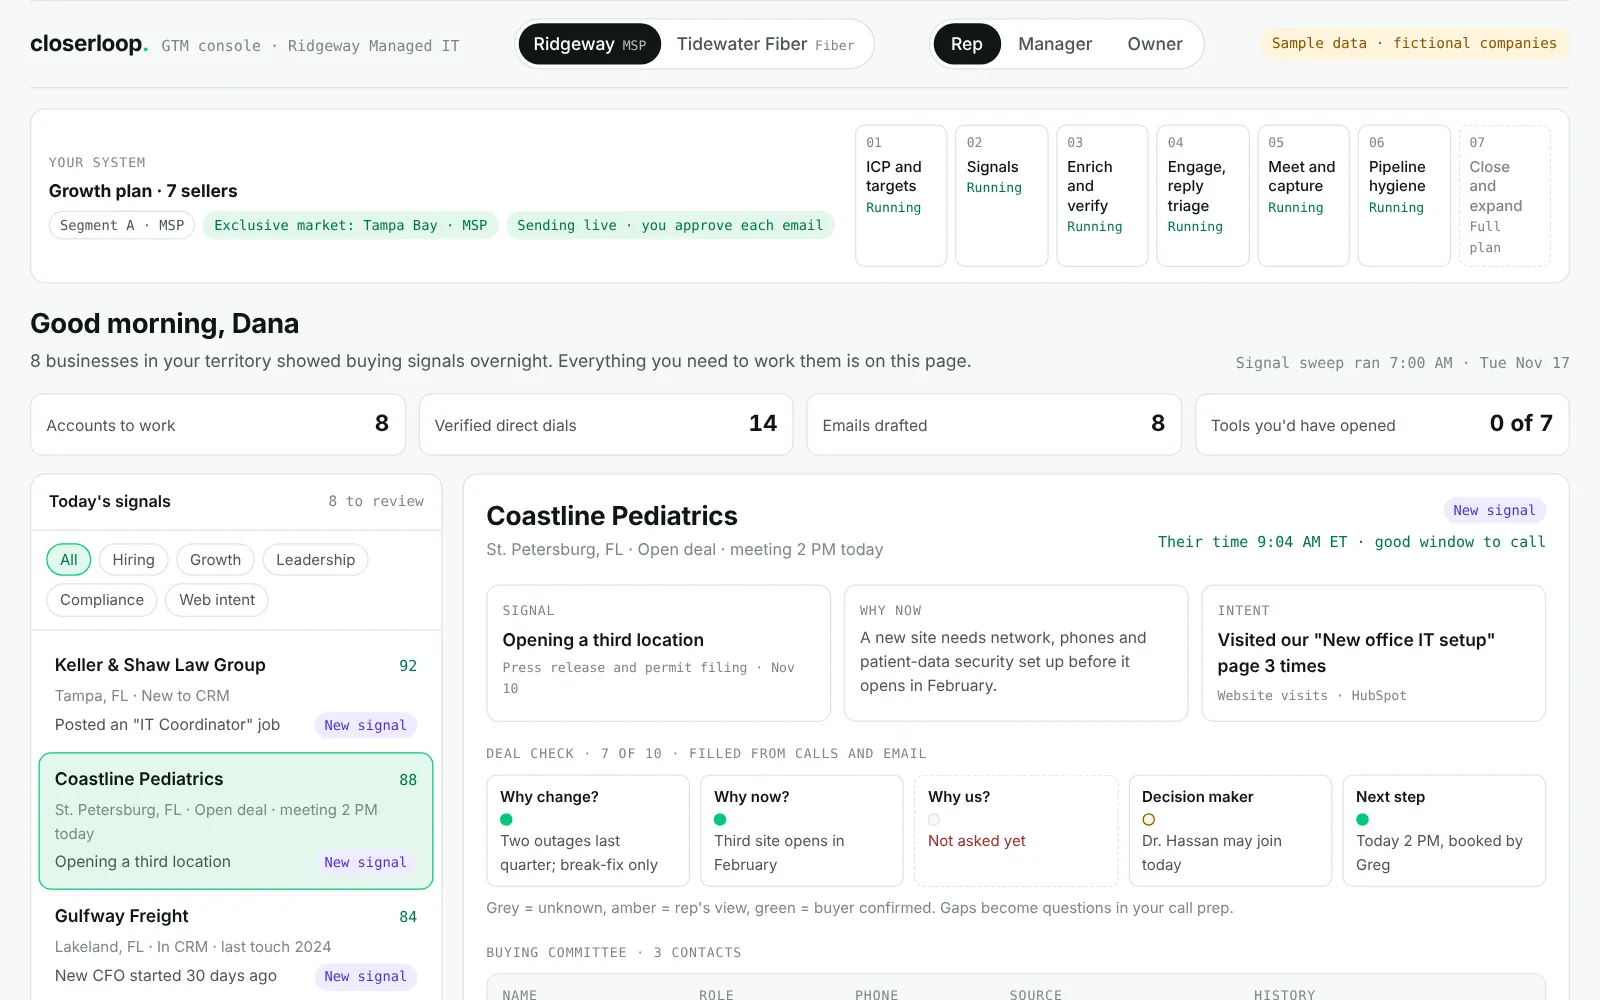The height and width of the screenshot is (1000, 1600).
Task: Click the Segment A · MSP chip
Action: click(122, 225)
